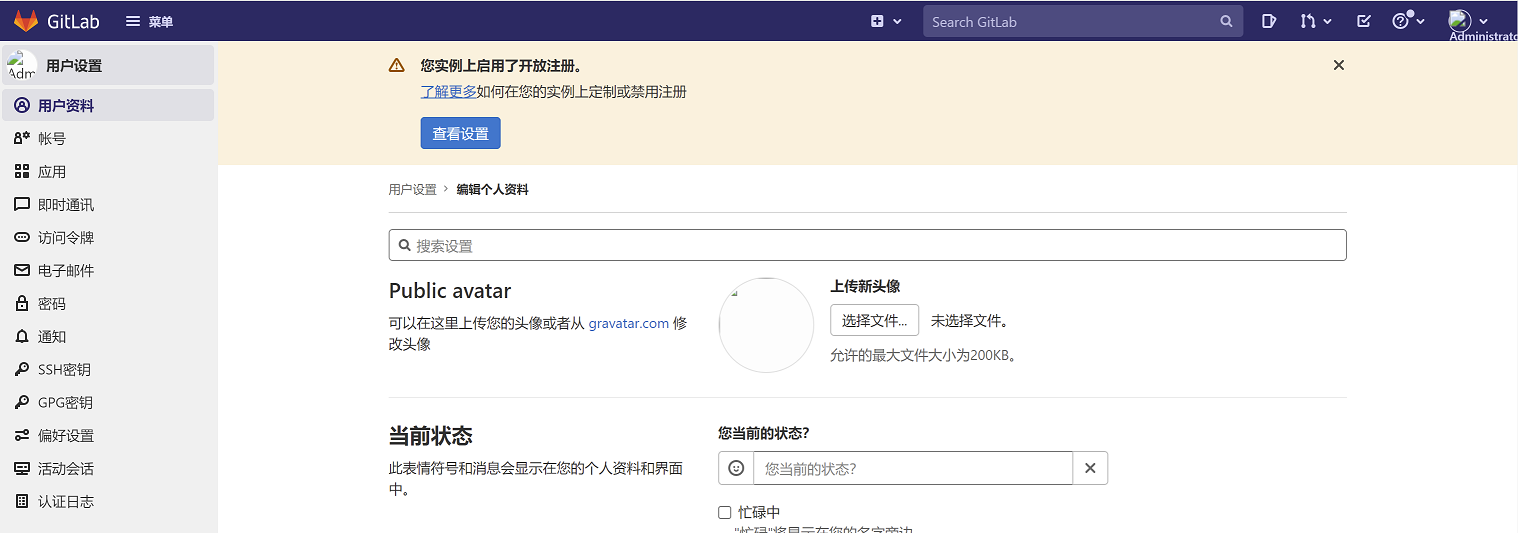The width and height of the screenshot is (1518, 533).
Task: Follow the 了解更多 link
Action: (x=448, y=92)
